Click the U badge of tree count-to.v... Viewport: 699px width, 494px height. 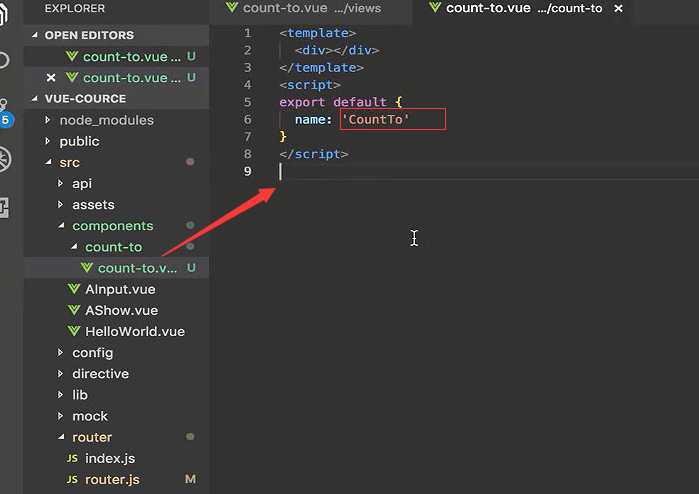(191, 268)
